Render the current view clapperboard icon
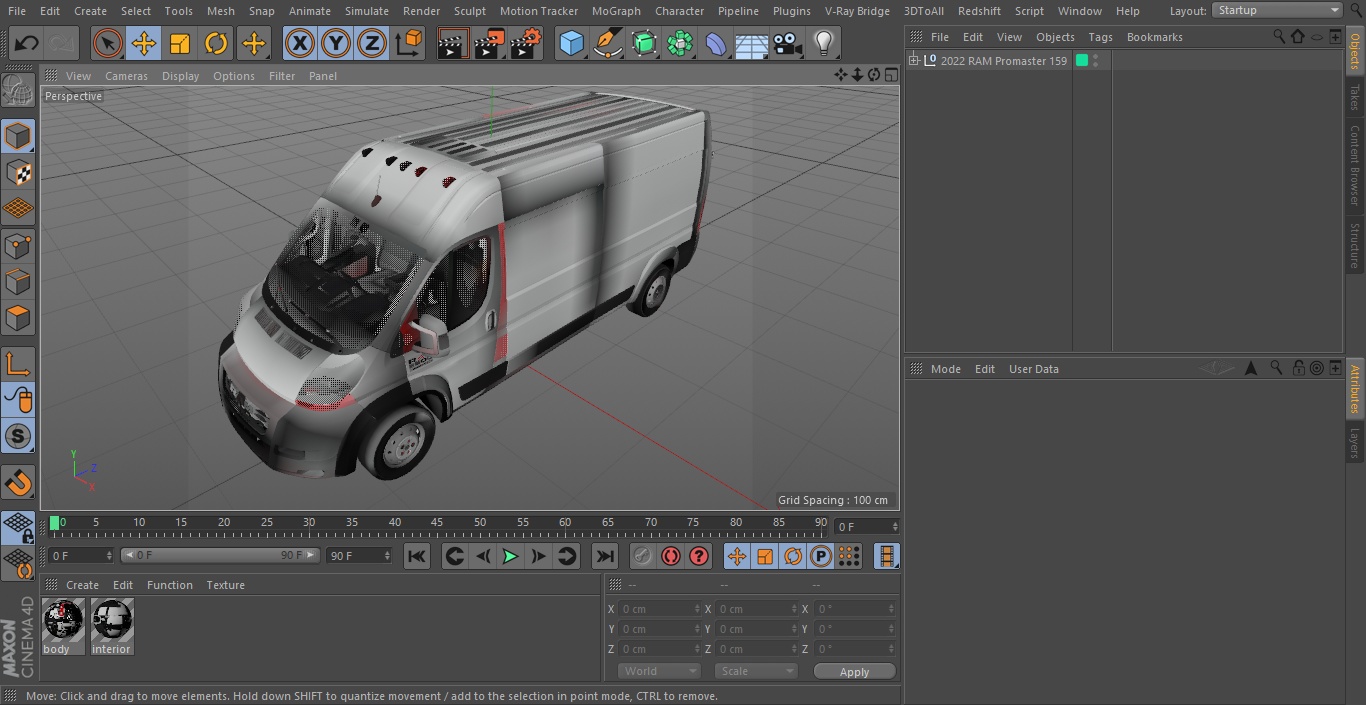Viewport: 1366px width, 705px height. tap(453, 44)
